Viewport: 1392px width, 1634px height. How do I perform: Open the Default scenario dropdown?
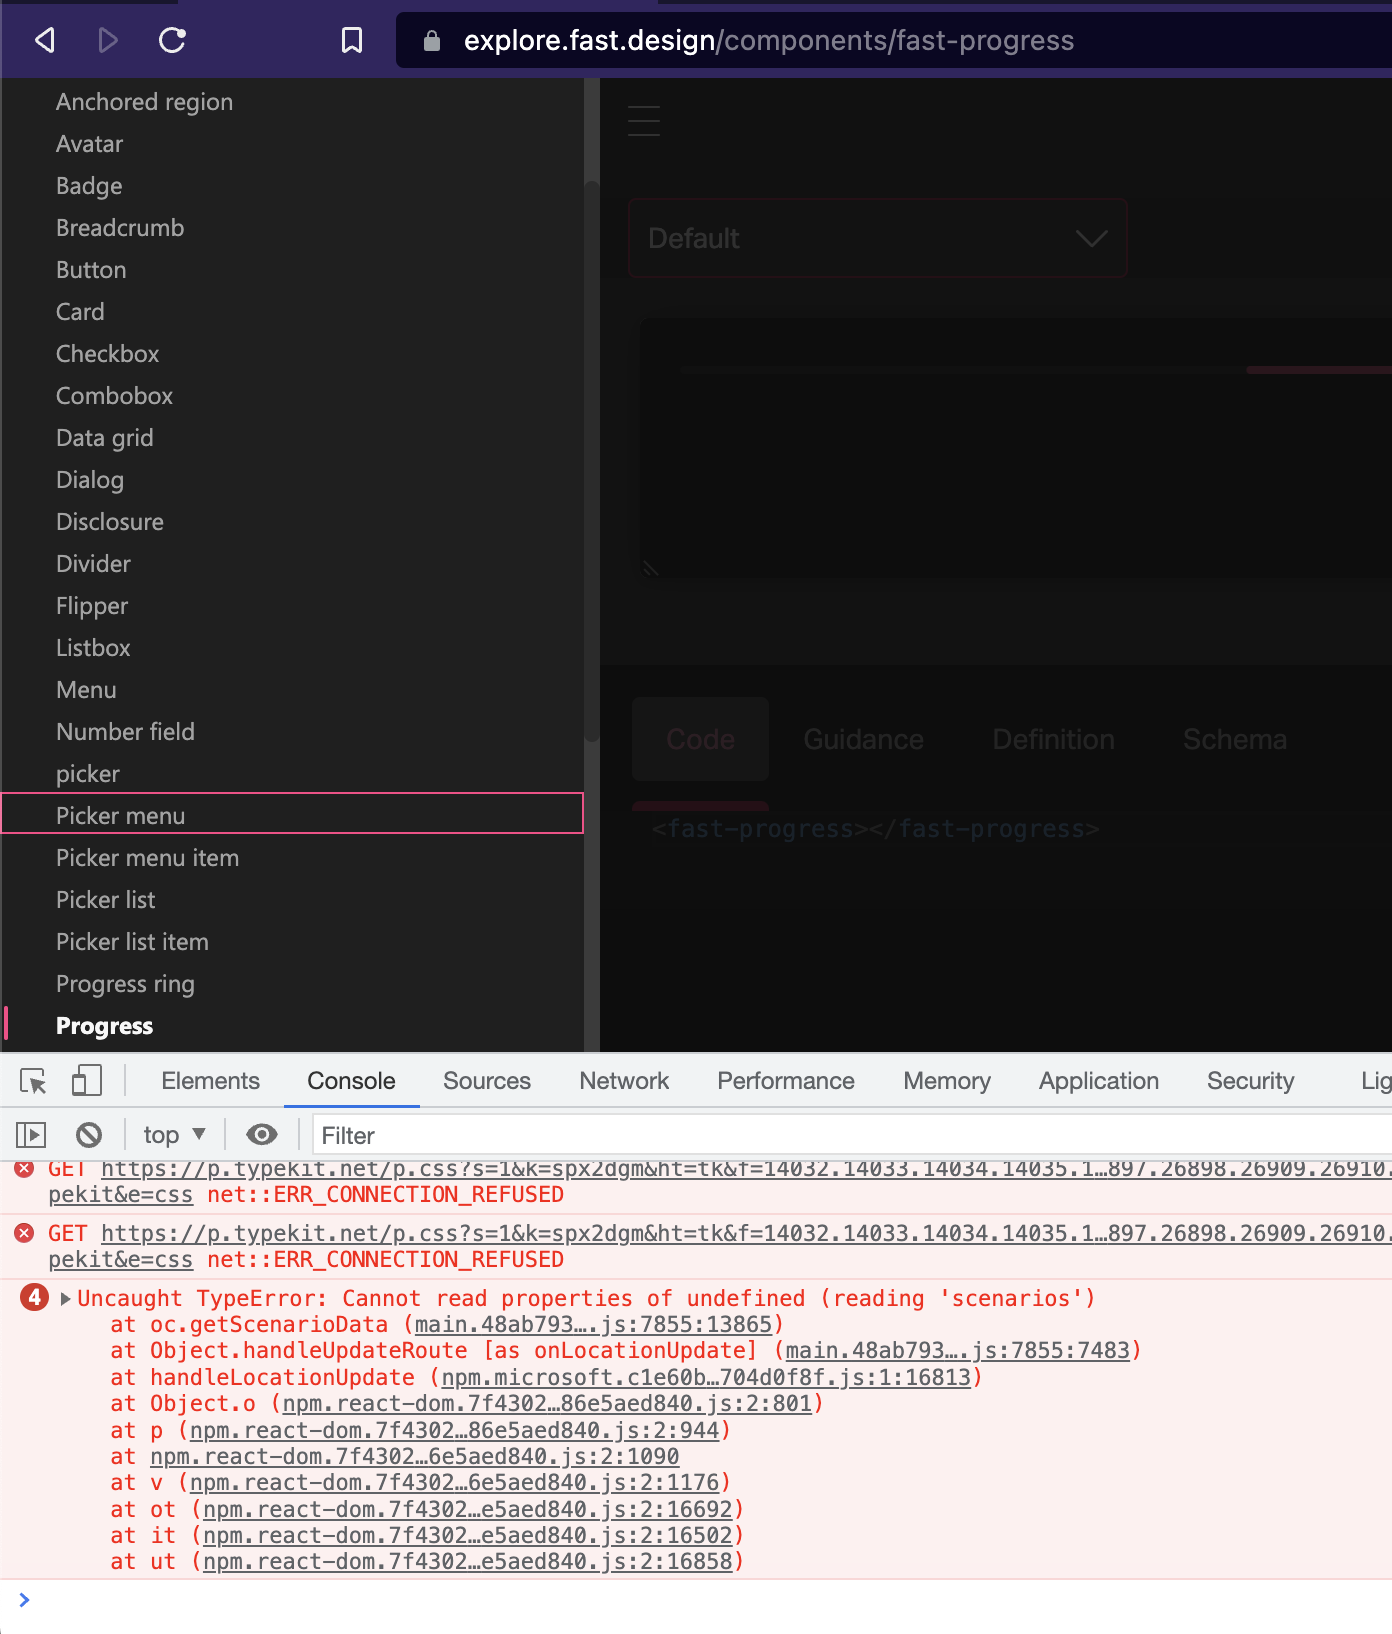tap(878, 238)
